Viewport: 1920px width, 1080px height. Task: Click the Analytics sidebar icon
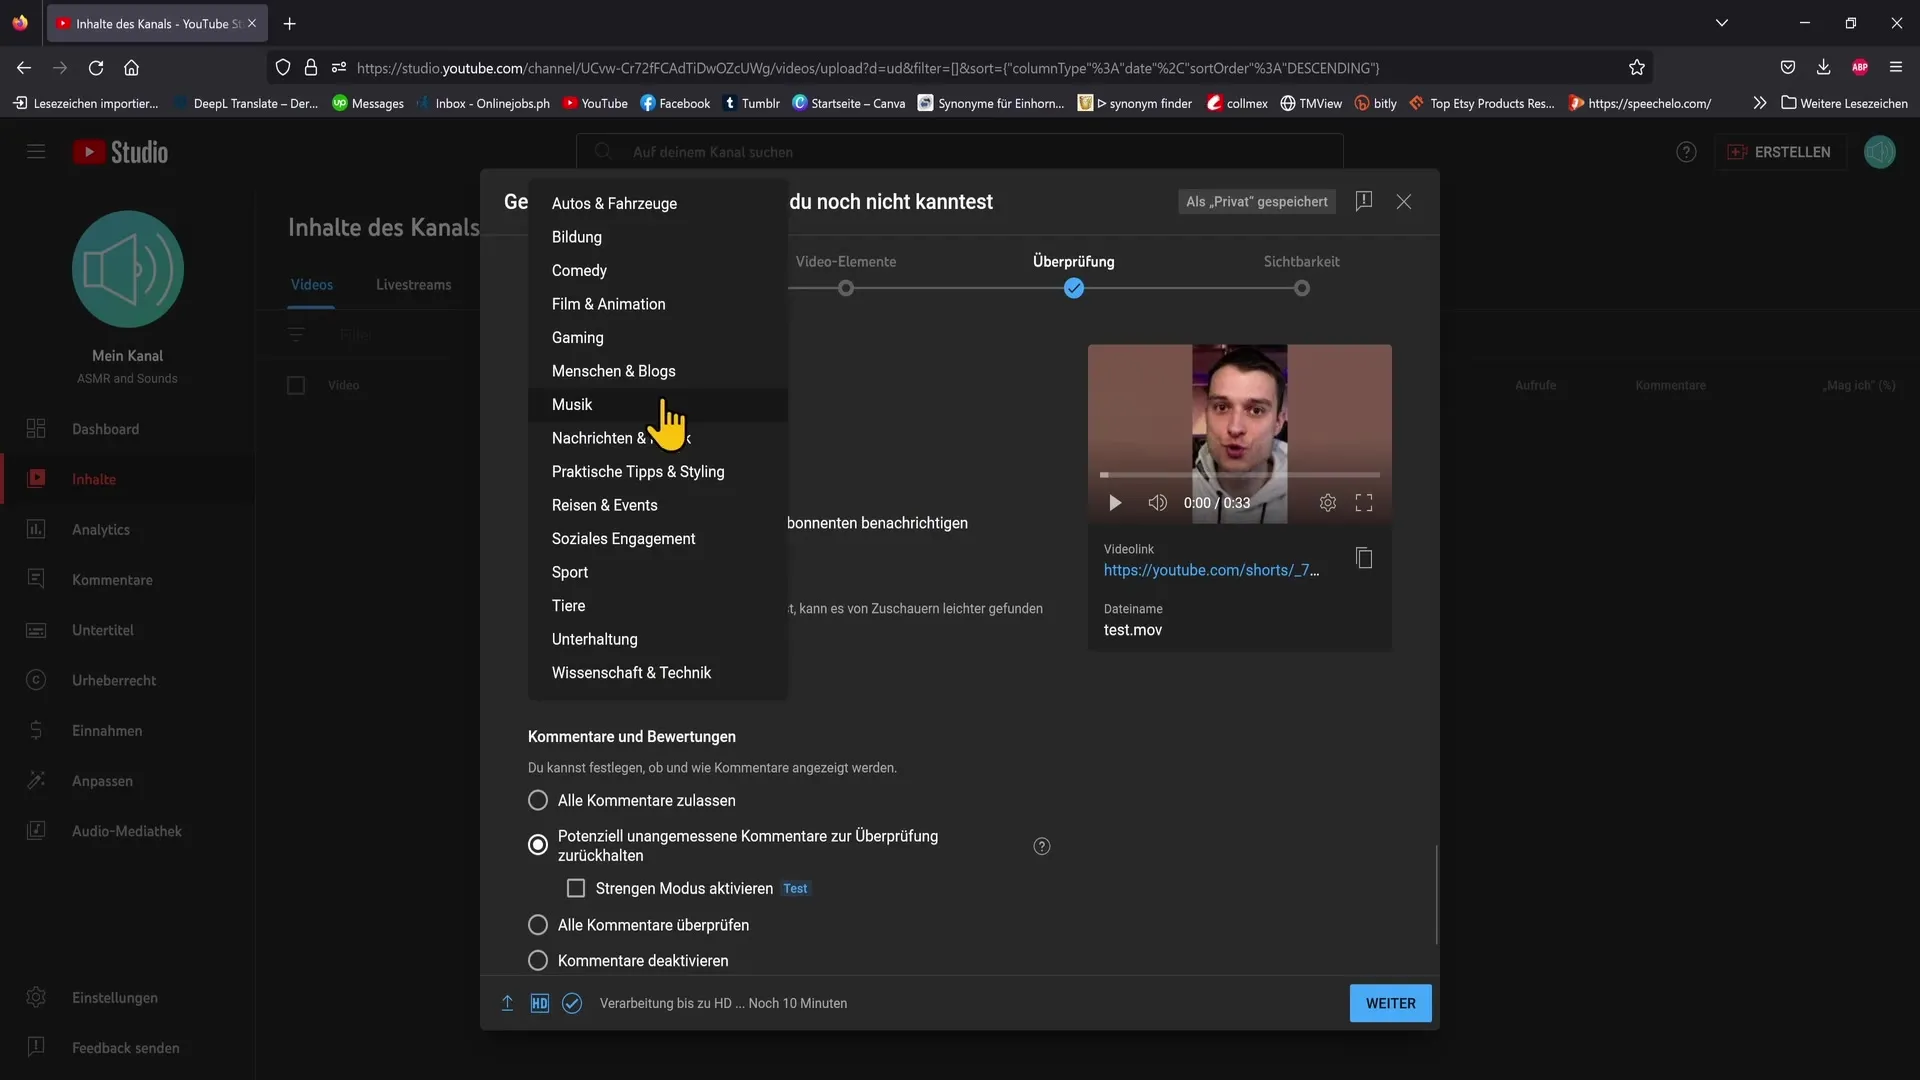coord(36,530)
